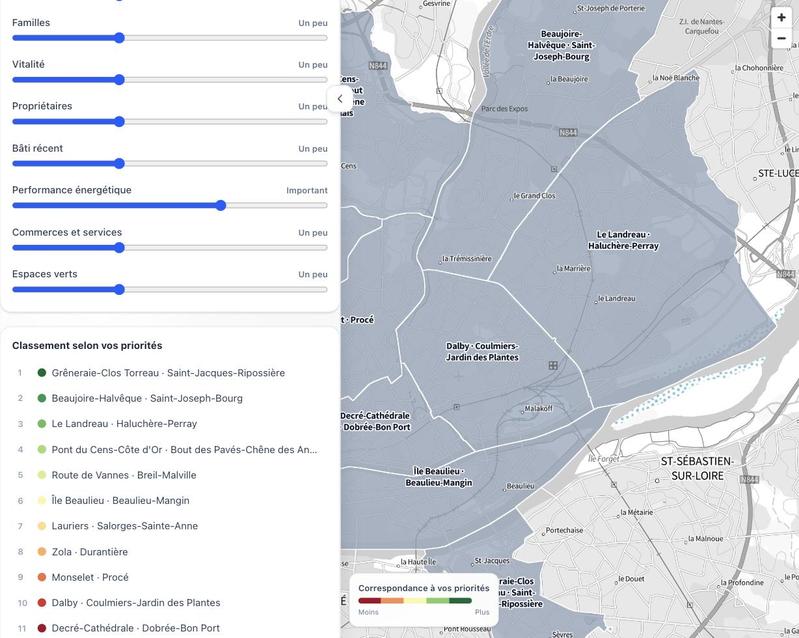This screenshot has width=799, height=638.
Task: Click ST-SÉBASTIEN-SUR-LOIRE town label on map
Action: pos(697,468)
